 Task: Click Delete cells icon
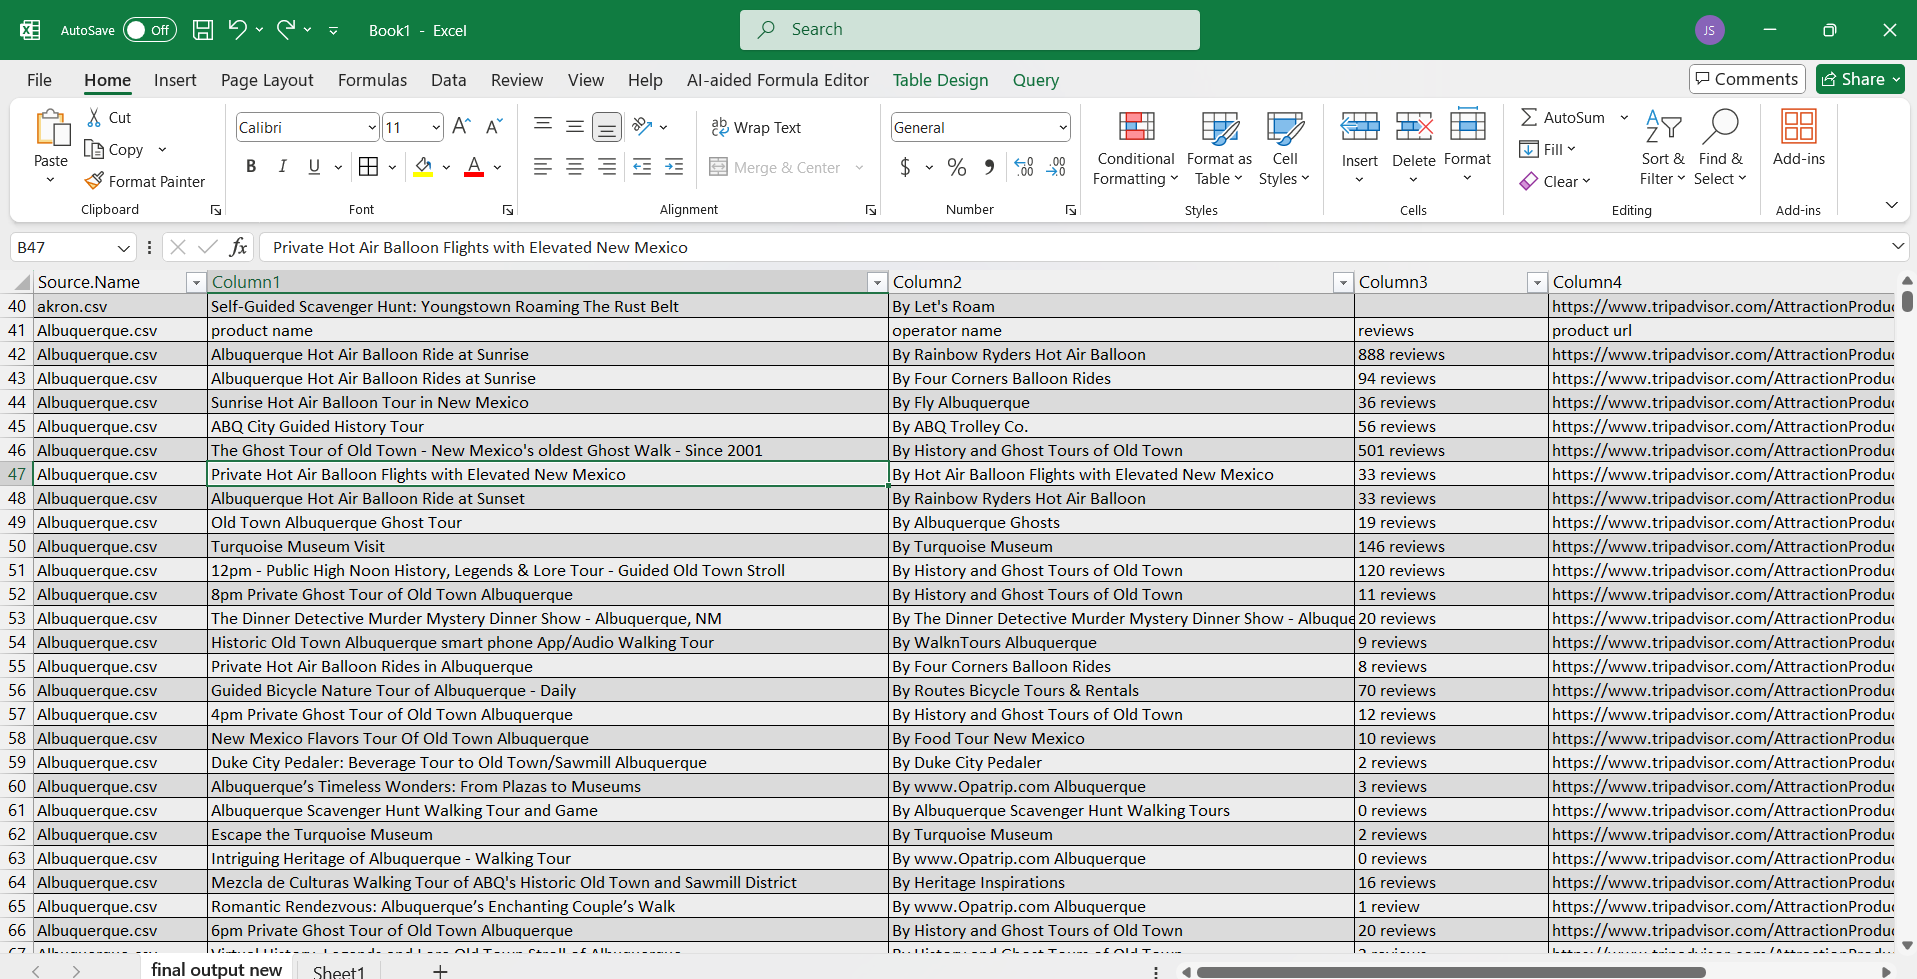(1414, 126)
